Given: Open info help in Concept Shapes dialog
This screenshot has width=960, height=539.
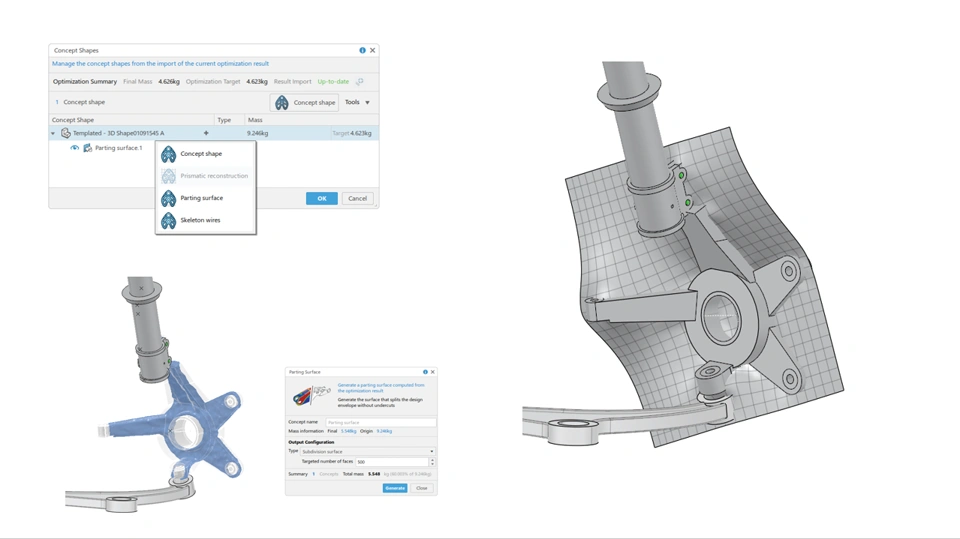Looking at the screenshot, I should click(362, 50).
